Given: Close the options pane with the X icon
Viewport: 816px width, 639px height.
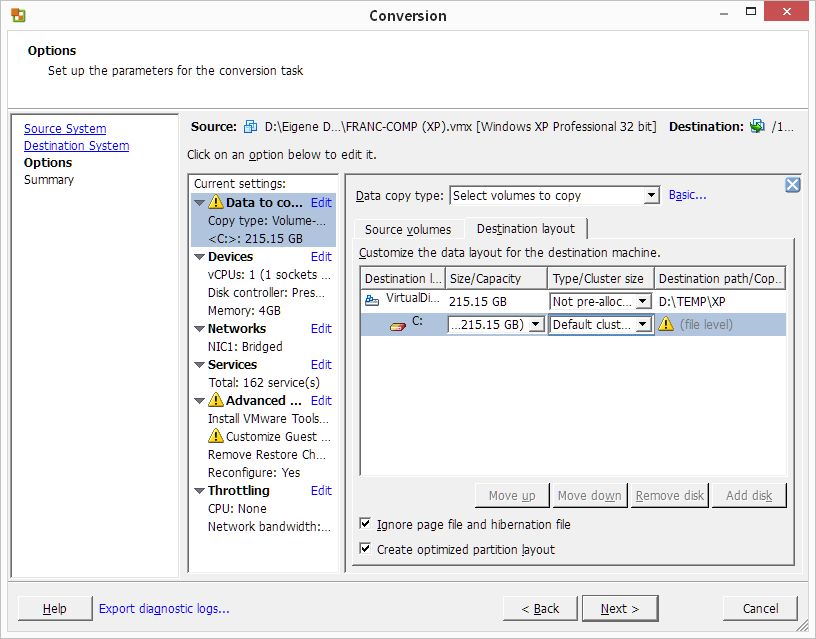Looking at the screenshot, I should point(792,185).
